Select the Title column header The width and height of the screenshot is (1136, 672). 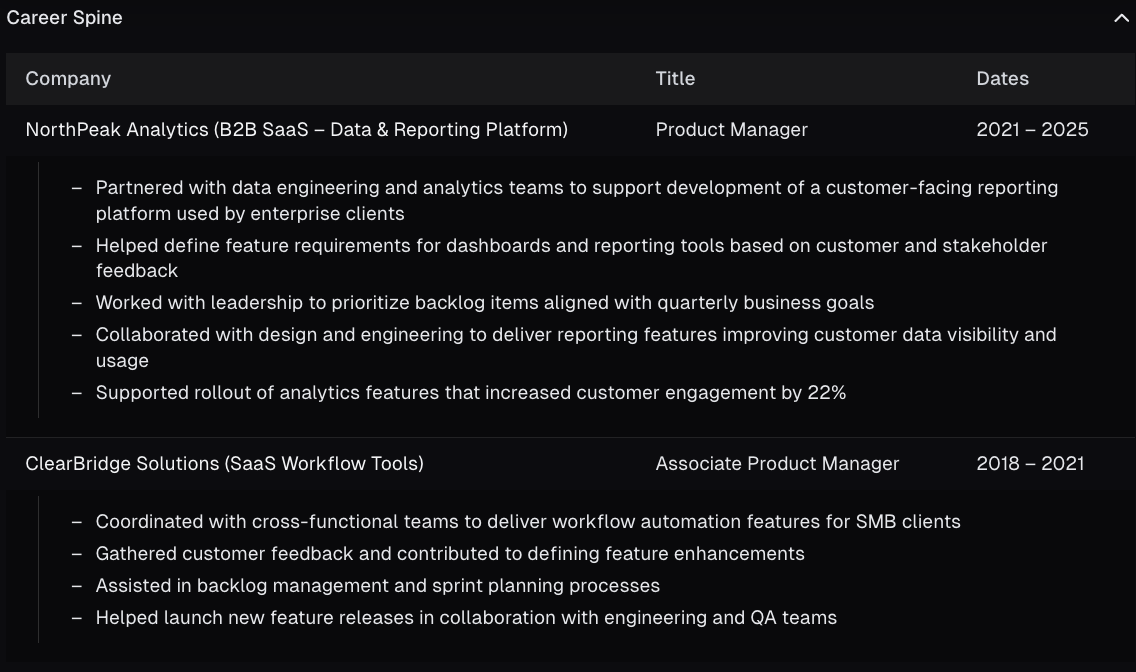[x=674, y=78]
